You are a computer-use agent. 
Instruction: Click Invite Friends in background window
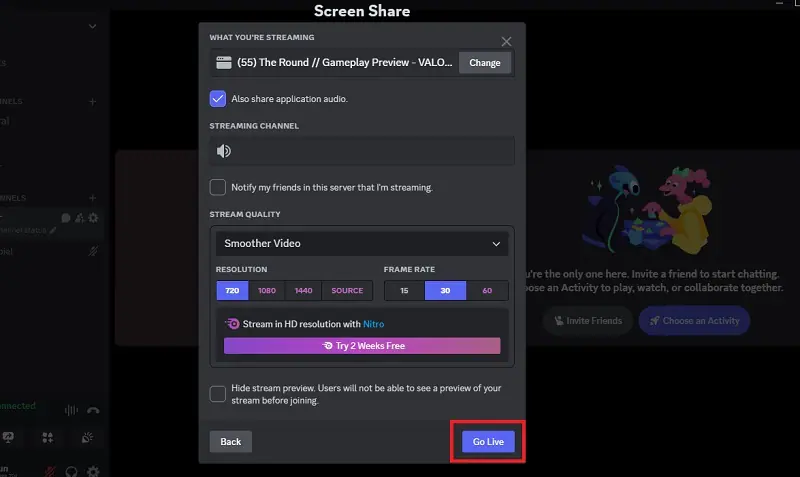click(x=588, y=320)
